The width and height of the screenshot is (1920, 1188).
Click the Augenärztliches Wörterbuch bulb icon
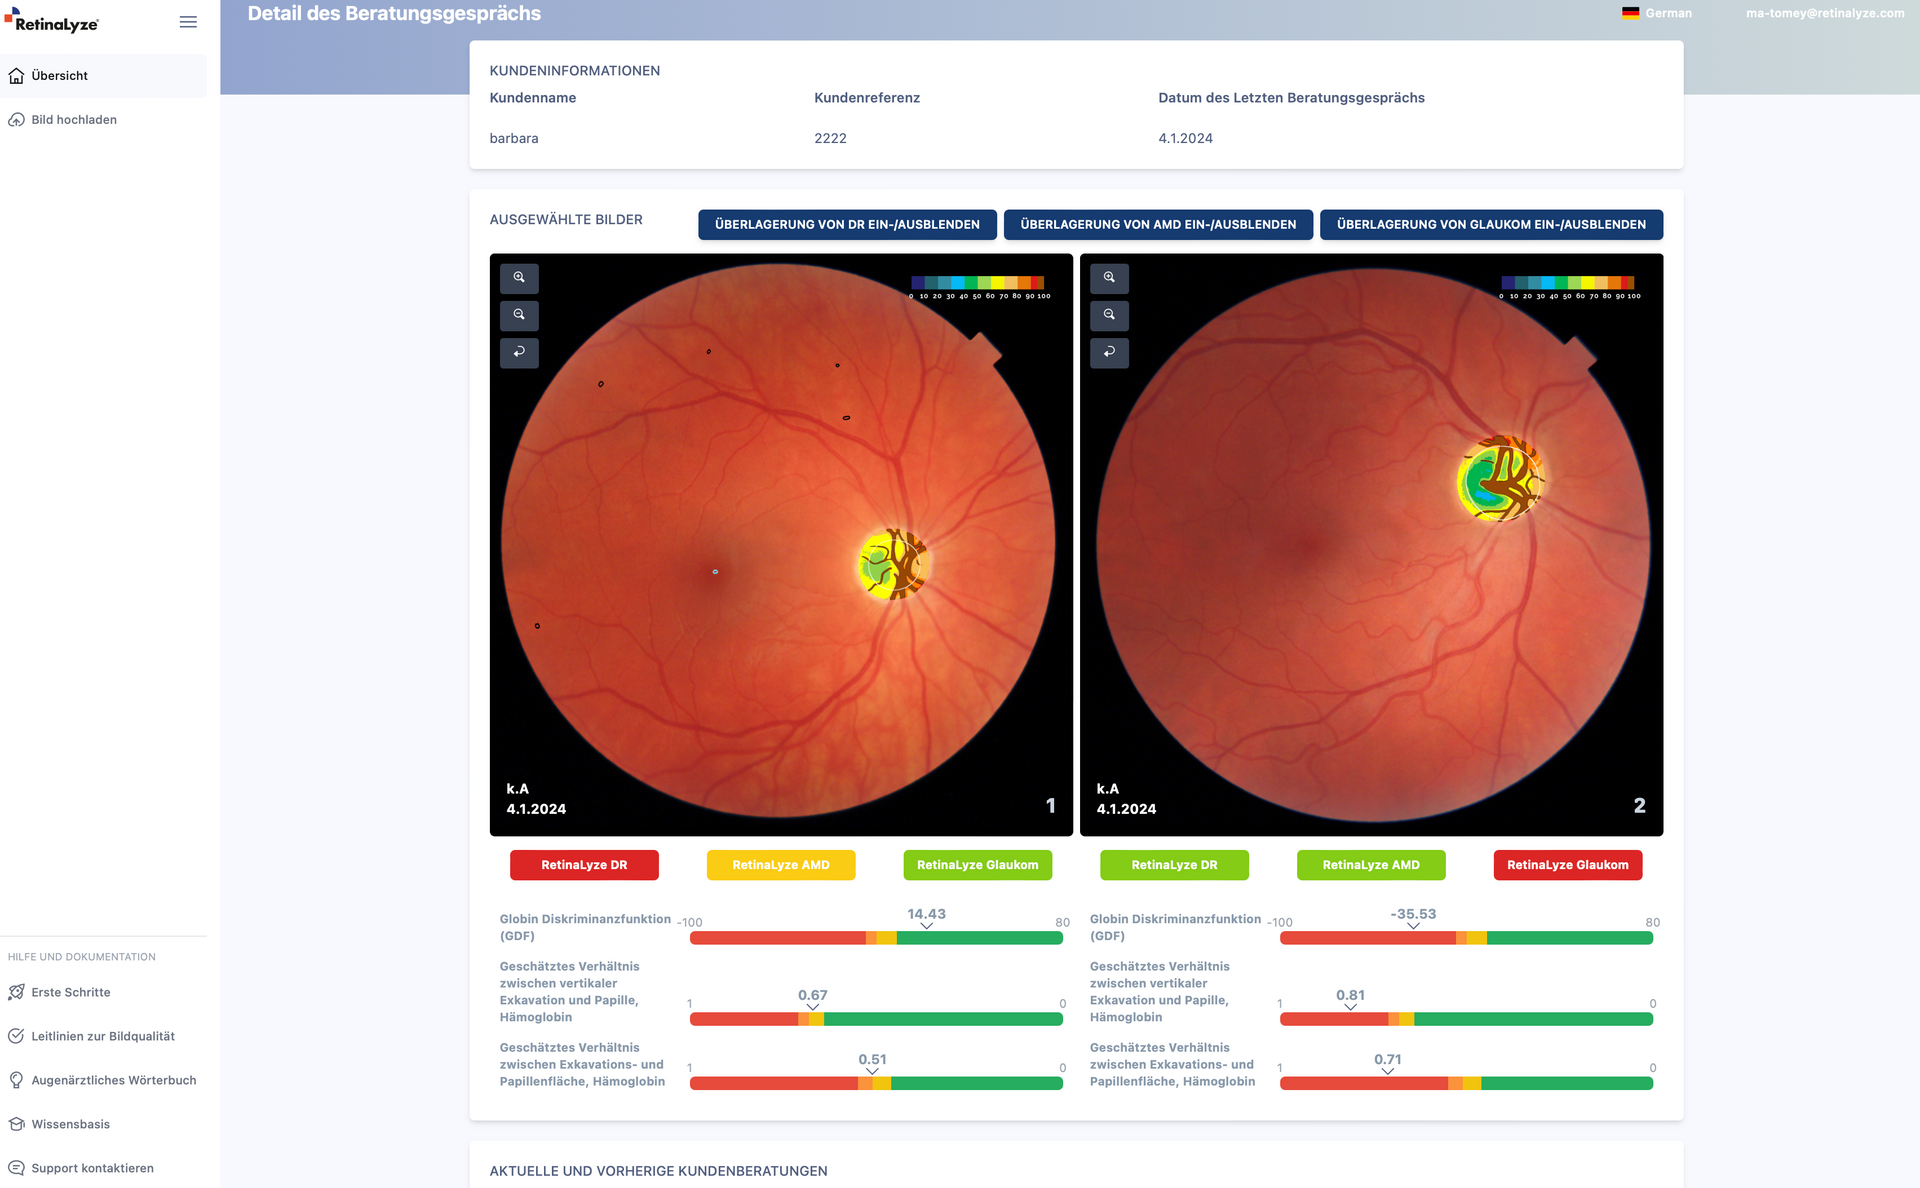pyautogui.click(x=16, y=1080)
